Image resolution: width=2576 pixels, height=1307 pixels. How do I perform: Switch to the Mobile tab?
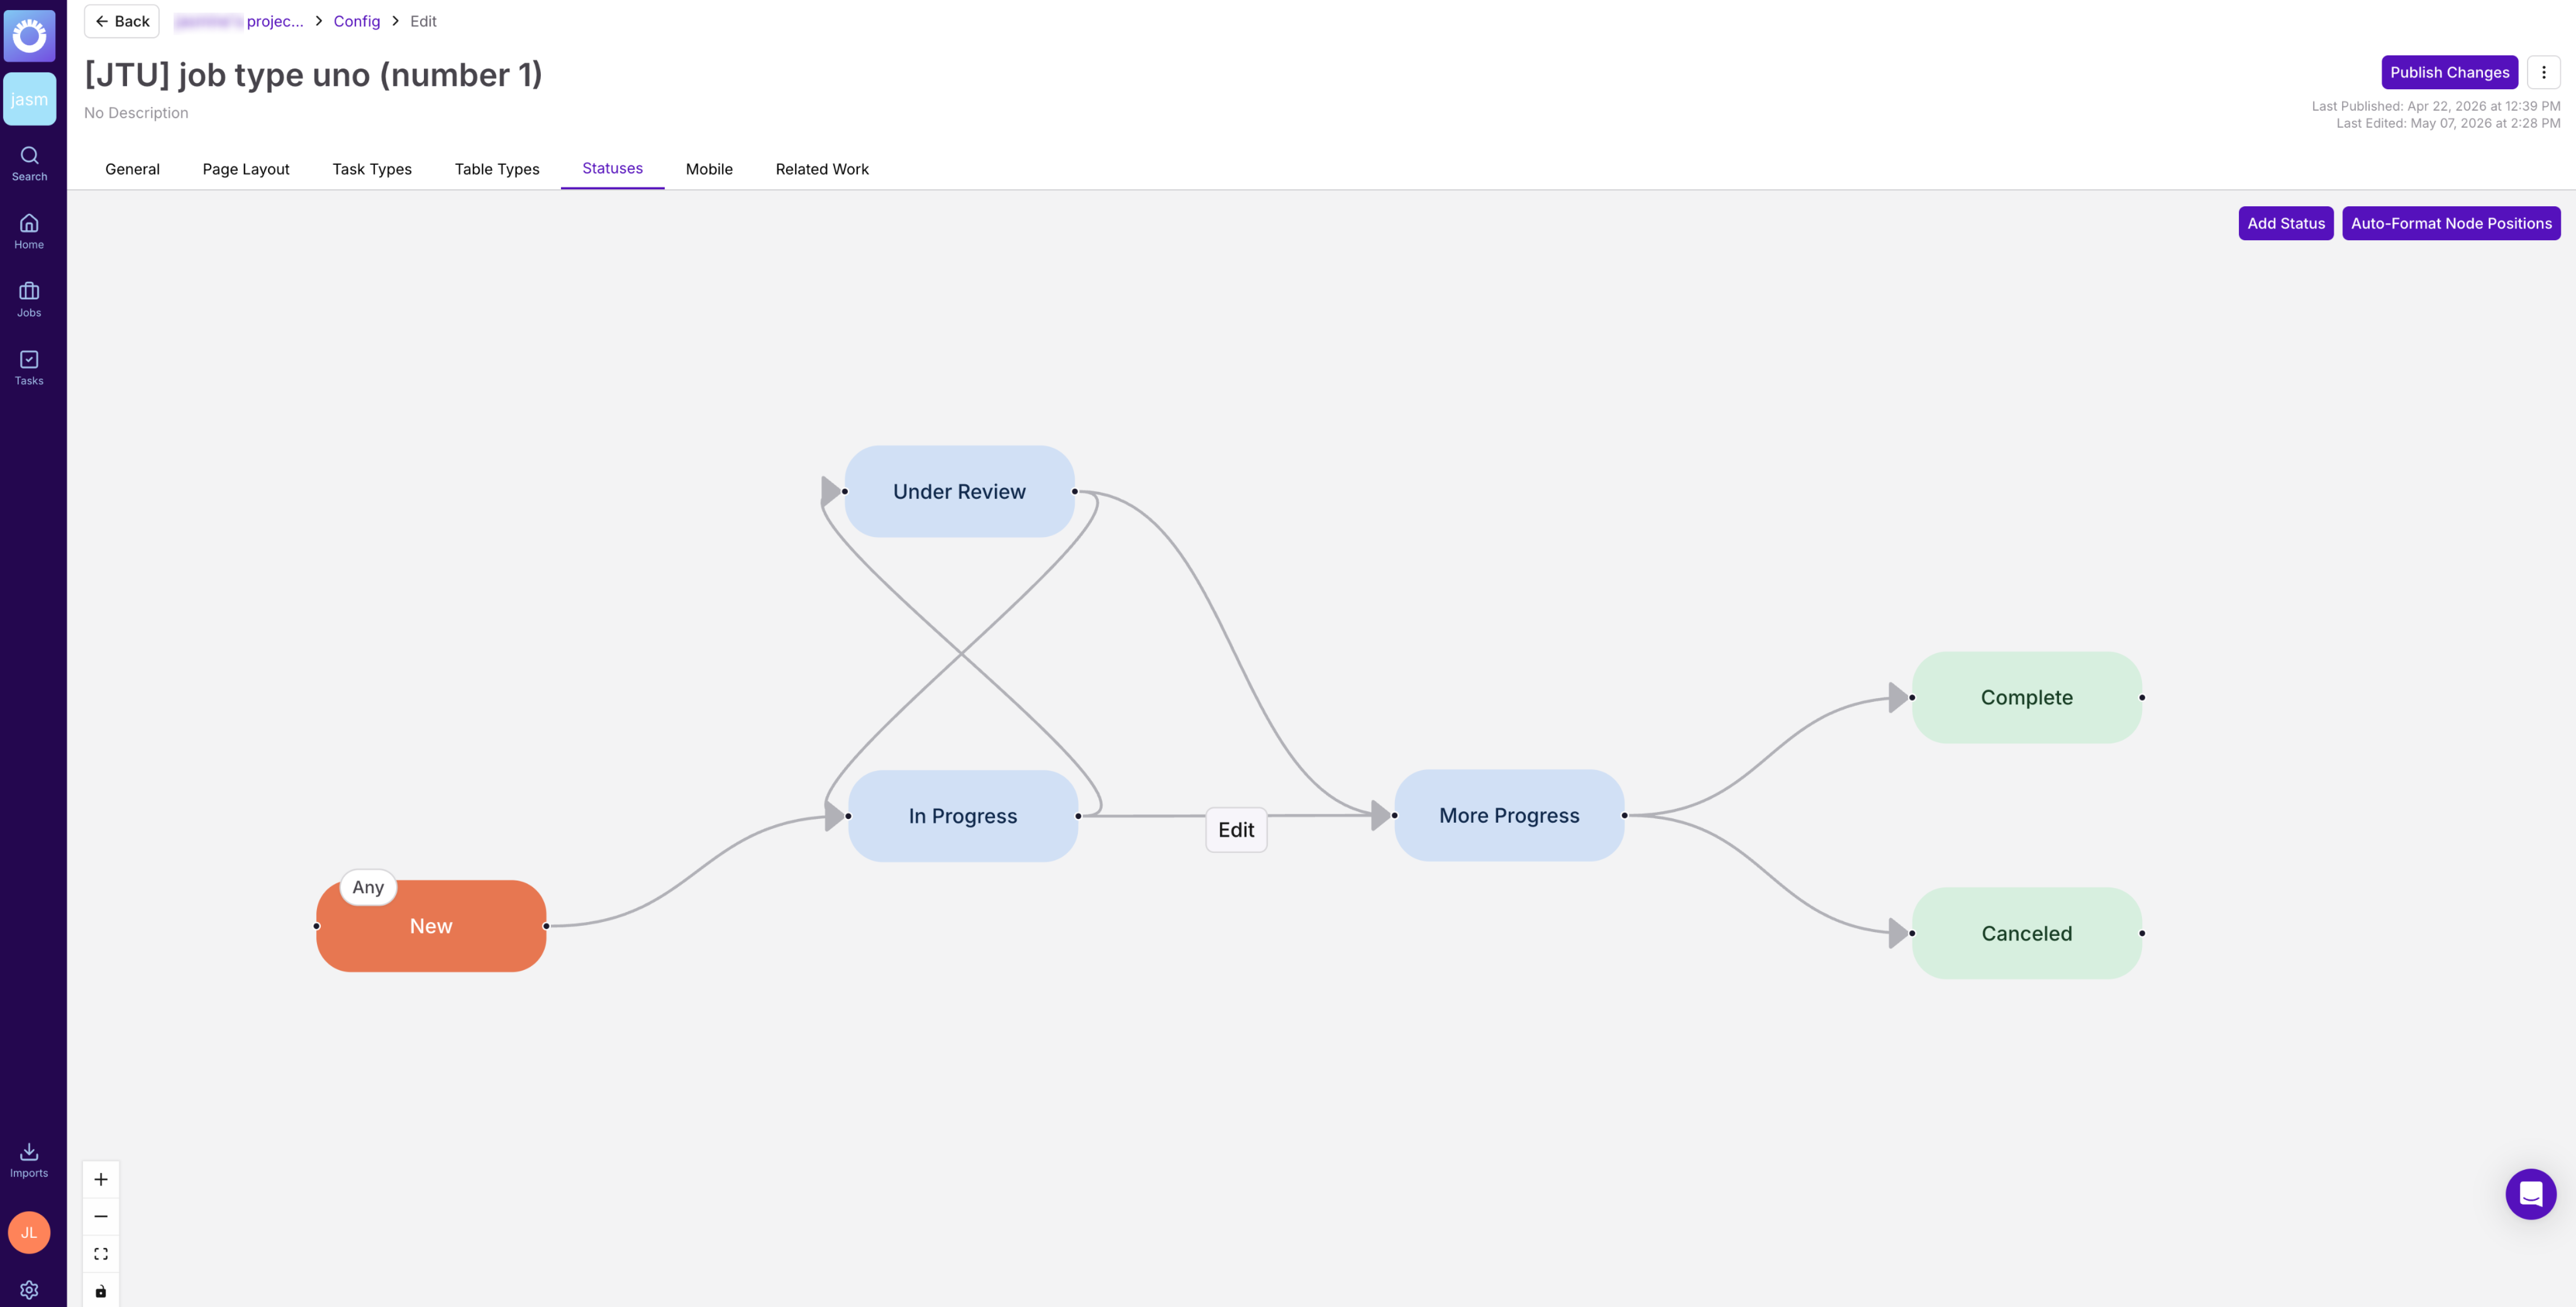click(709, 169)
